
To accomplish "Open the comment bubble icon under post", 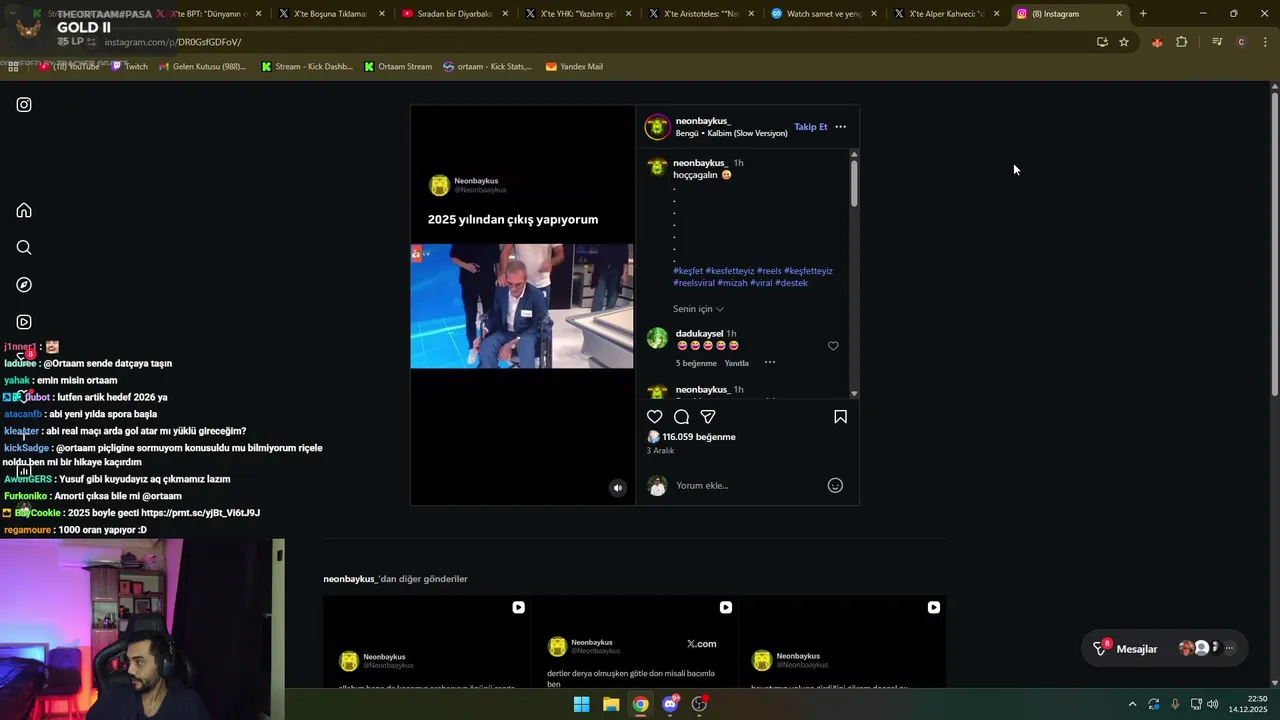I will tap(681, 417).
